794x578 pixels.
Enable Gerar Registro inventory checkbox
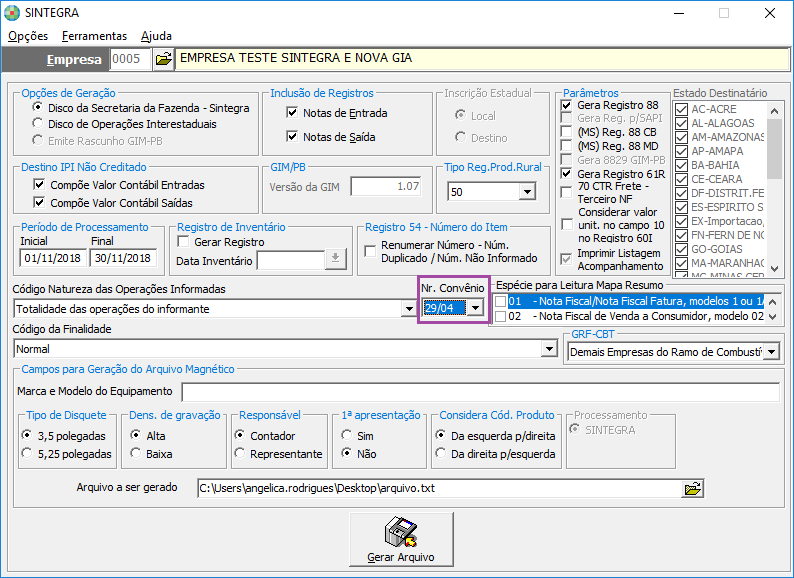[183, 242]
